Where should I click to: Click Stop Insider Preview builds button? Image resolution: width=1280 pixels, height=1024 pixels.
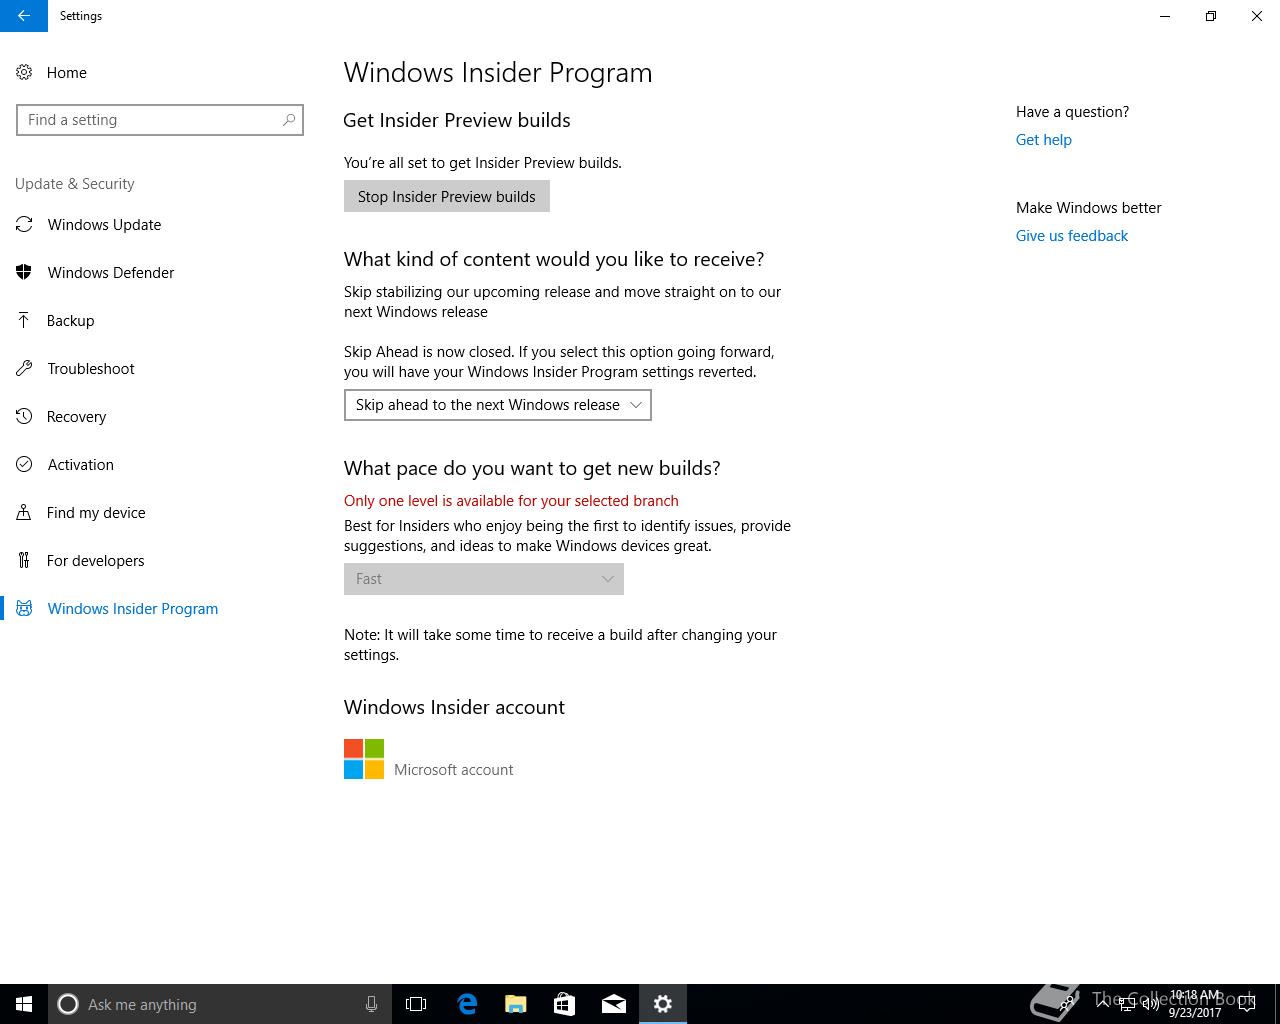[447, 196]
